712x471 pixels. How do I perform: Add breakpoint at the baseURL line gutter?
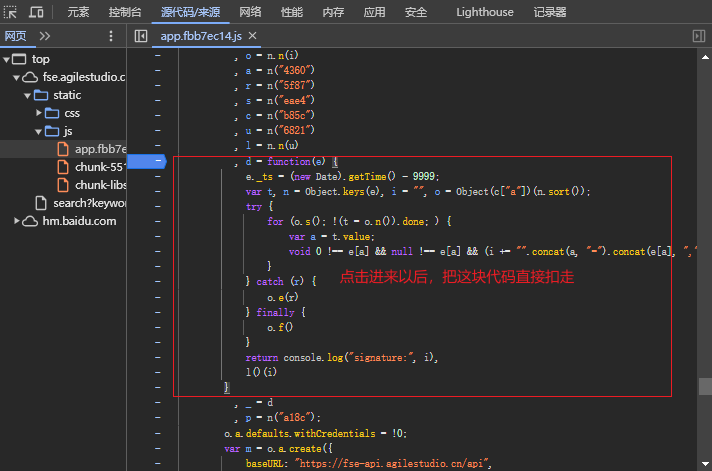click(x=158, y=463)
